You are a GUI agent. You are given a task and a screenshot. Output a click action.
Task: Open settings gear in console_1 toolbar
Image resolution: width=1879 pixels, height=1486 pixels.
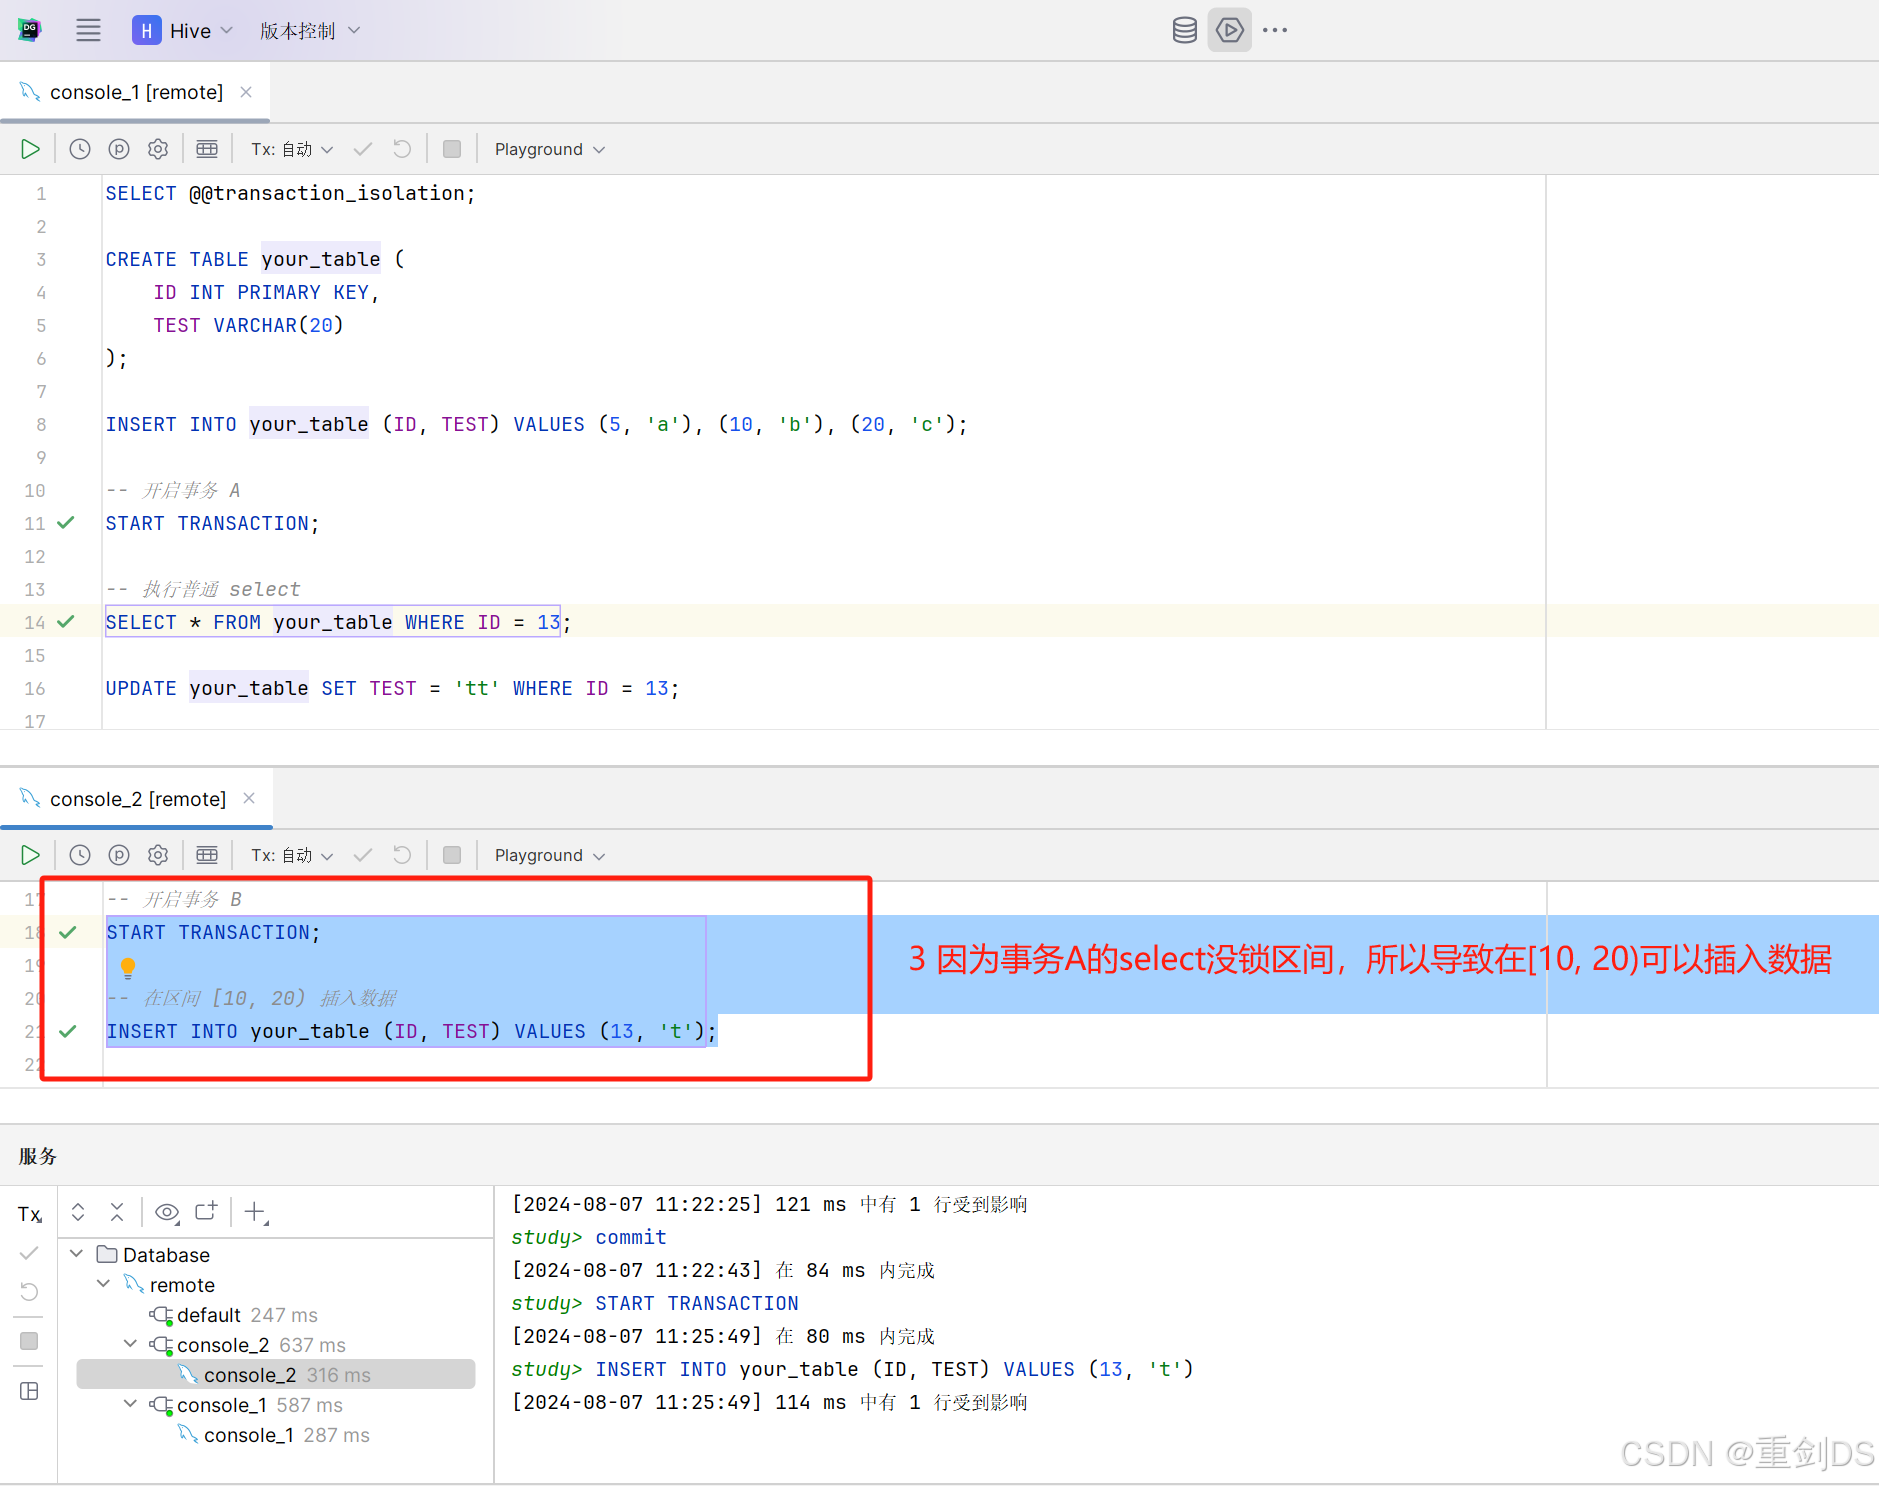pyautogui.click(x=158, y=149)
